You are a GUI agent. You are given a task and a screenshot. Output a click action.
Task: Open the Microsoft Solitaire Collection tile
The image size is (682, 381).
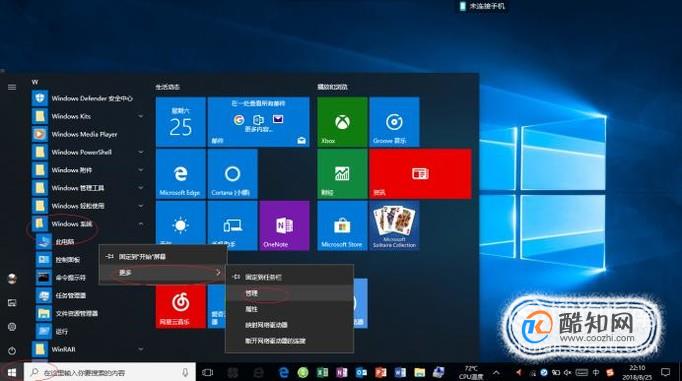pyautogui.click(x=394, y=226)
